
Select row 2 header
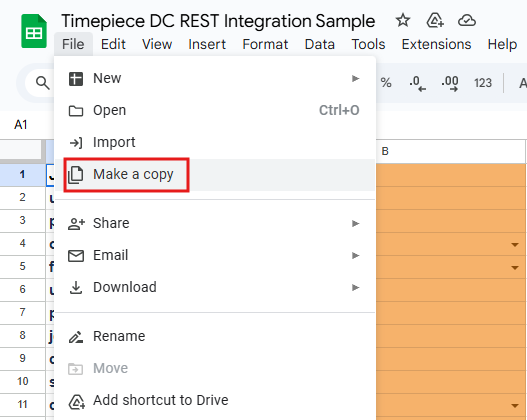tap(22, 198)
